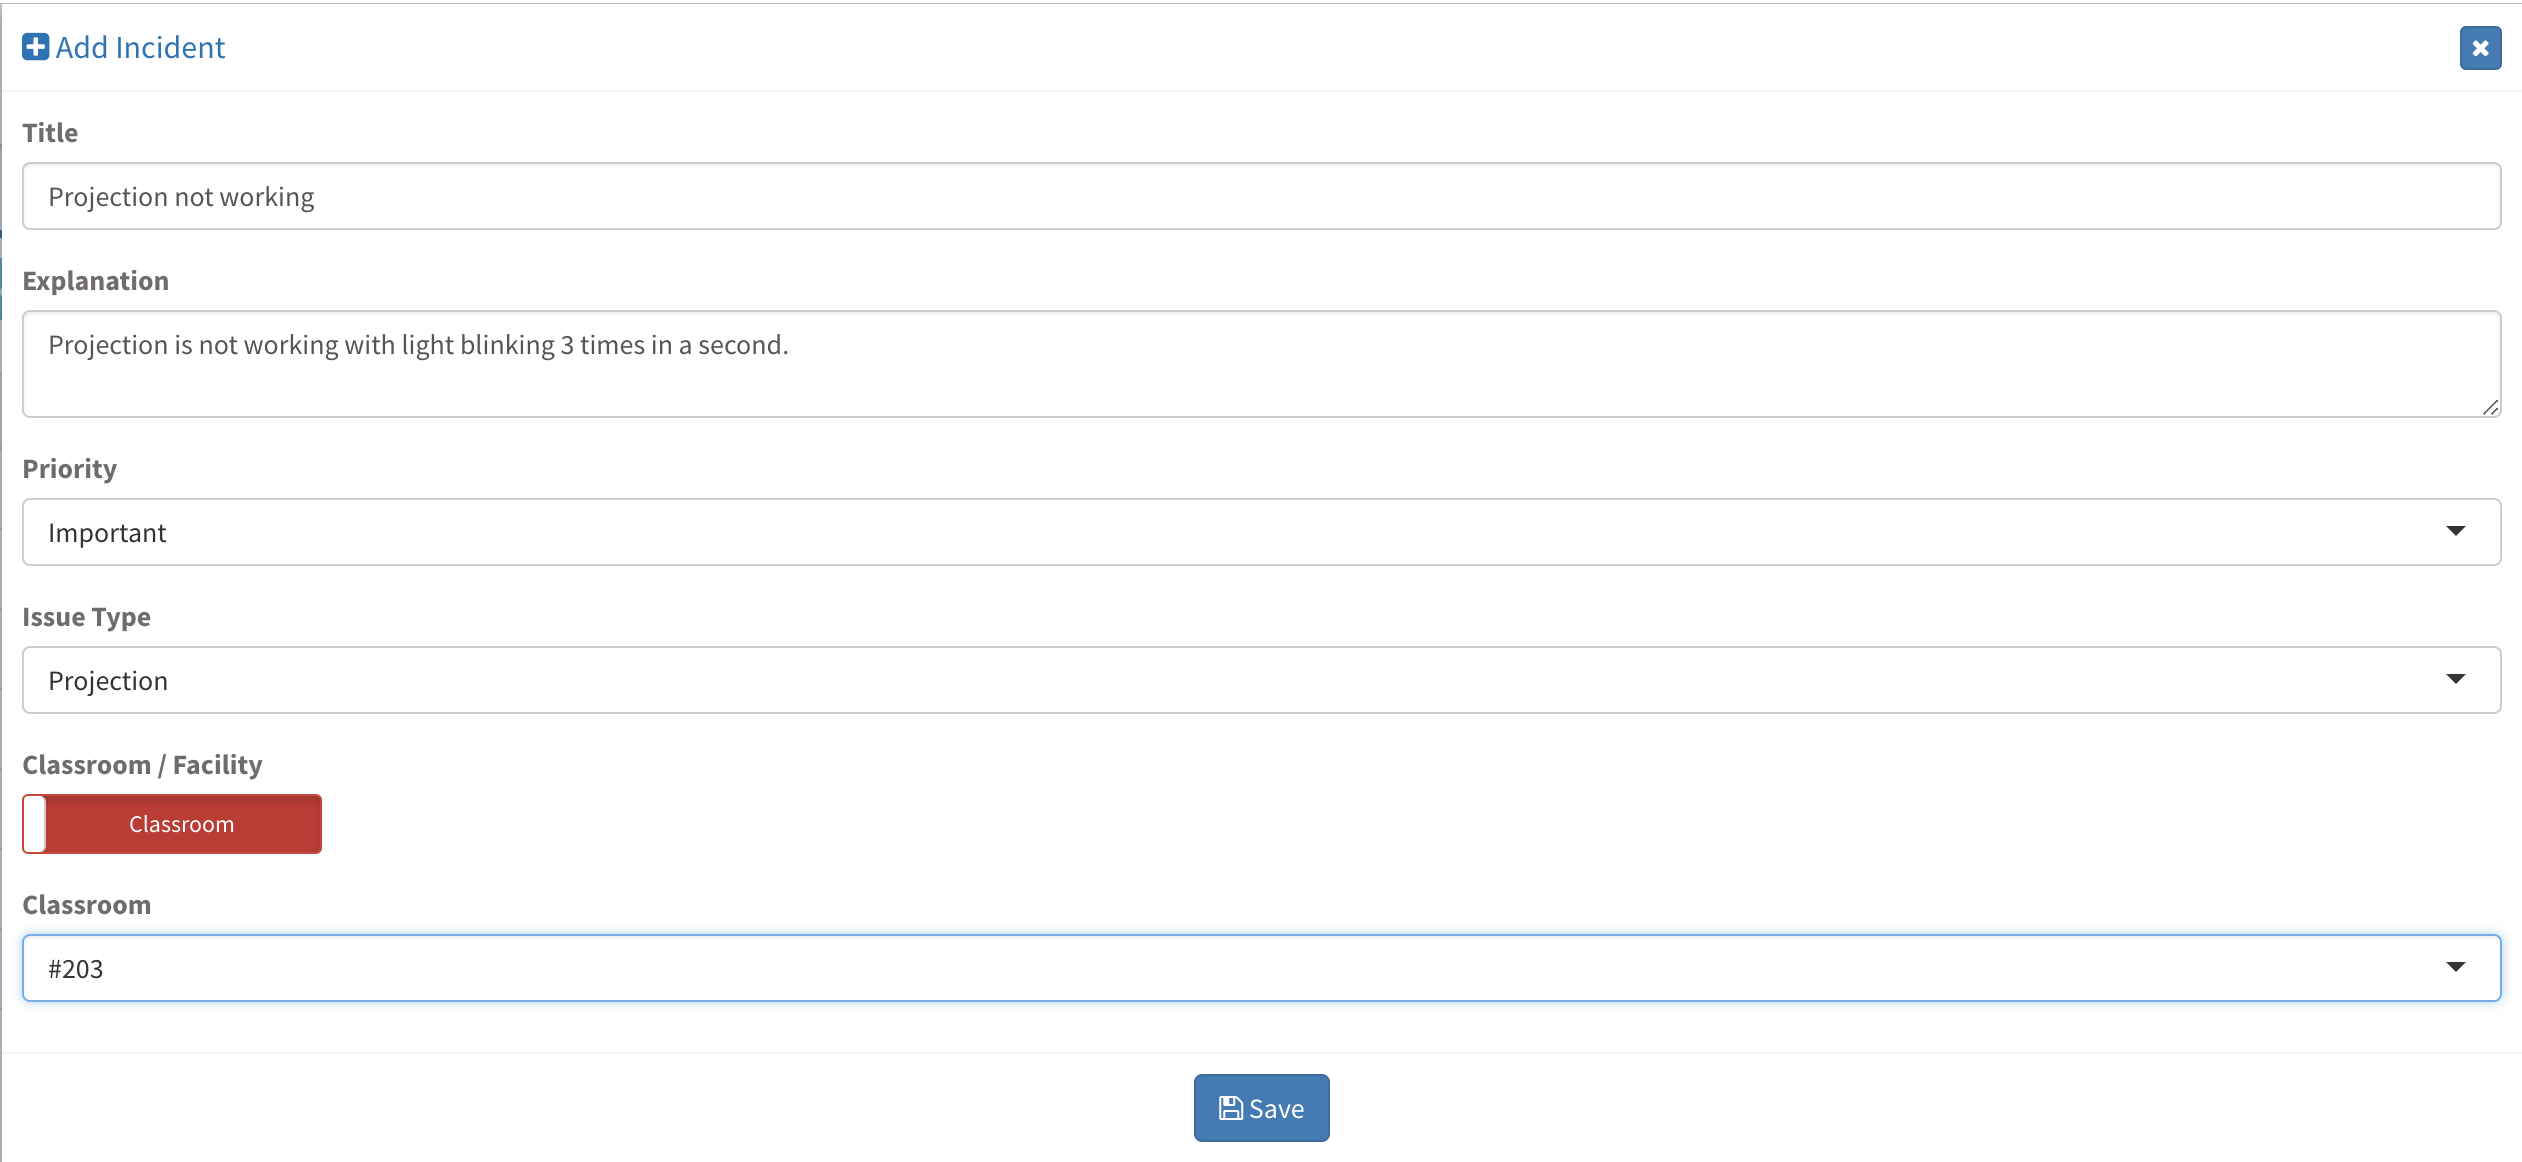
Task: Click the Explanation textarea resize handle
Action: click(x=2490, y=407)
